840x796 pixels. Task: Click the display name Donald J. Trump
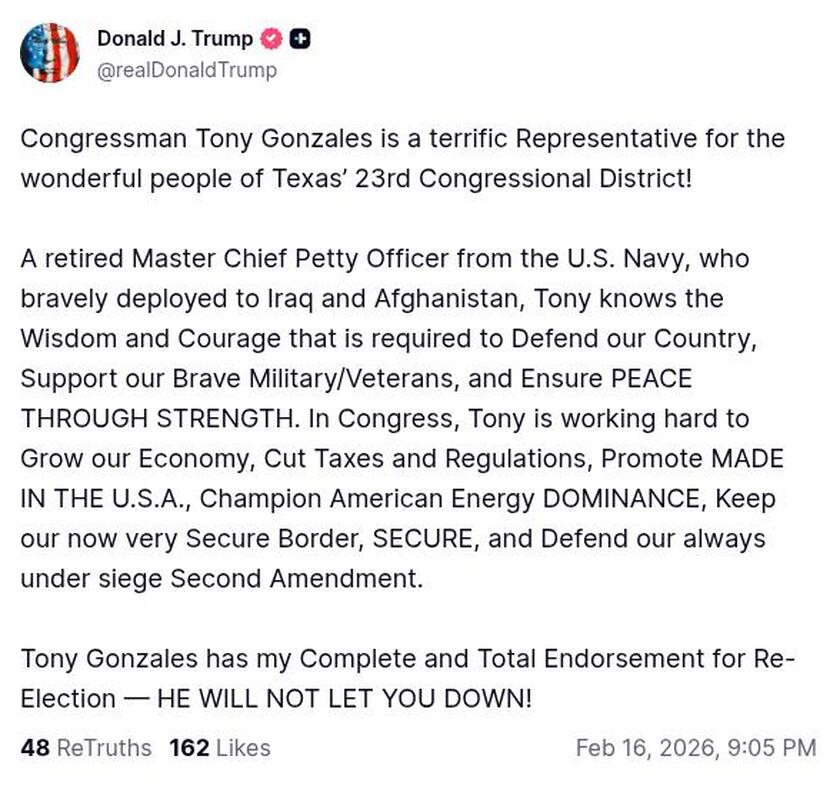[174, 39]
